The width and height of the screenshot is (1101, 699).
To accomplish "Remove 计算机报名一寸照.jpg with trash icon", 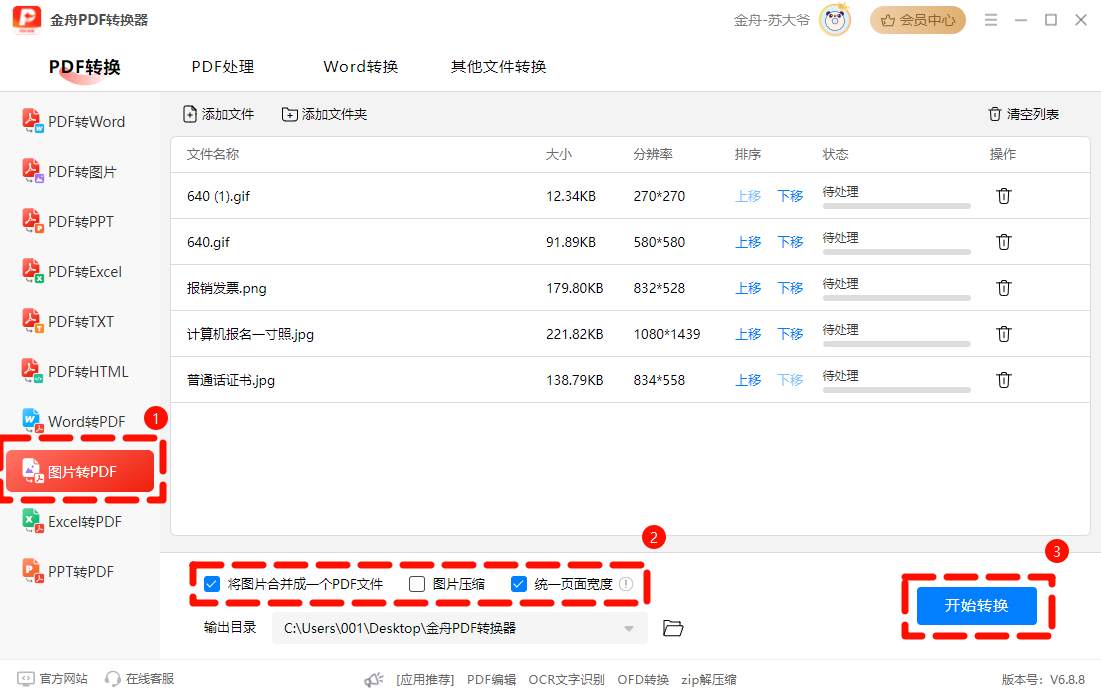I will coord(1003,334).
